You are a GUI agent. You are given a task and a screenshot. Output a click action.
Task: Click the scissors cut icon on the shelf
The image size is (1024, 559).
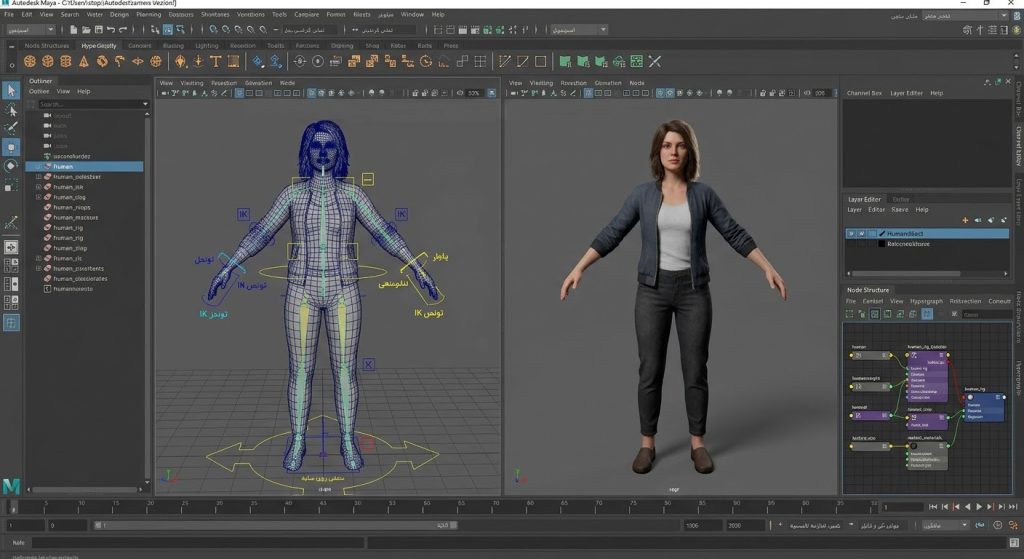[655, 61]
